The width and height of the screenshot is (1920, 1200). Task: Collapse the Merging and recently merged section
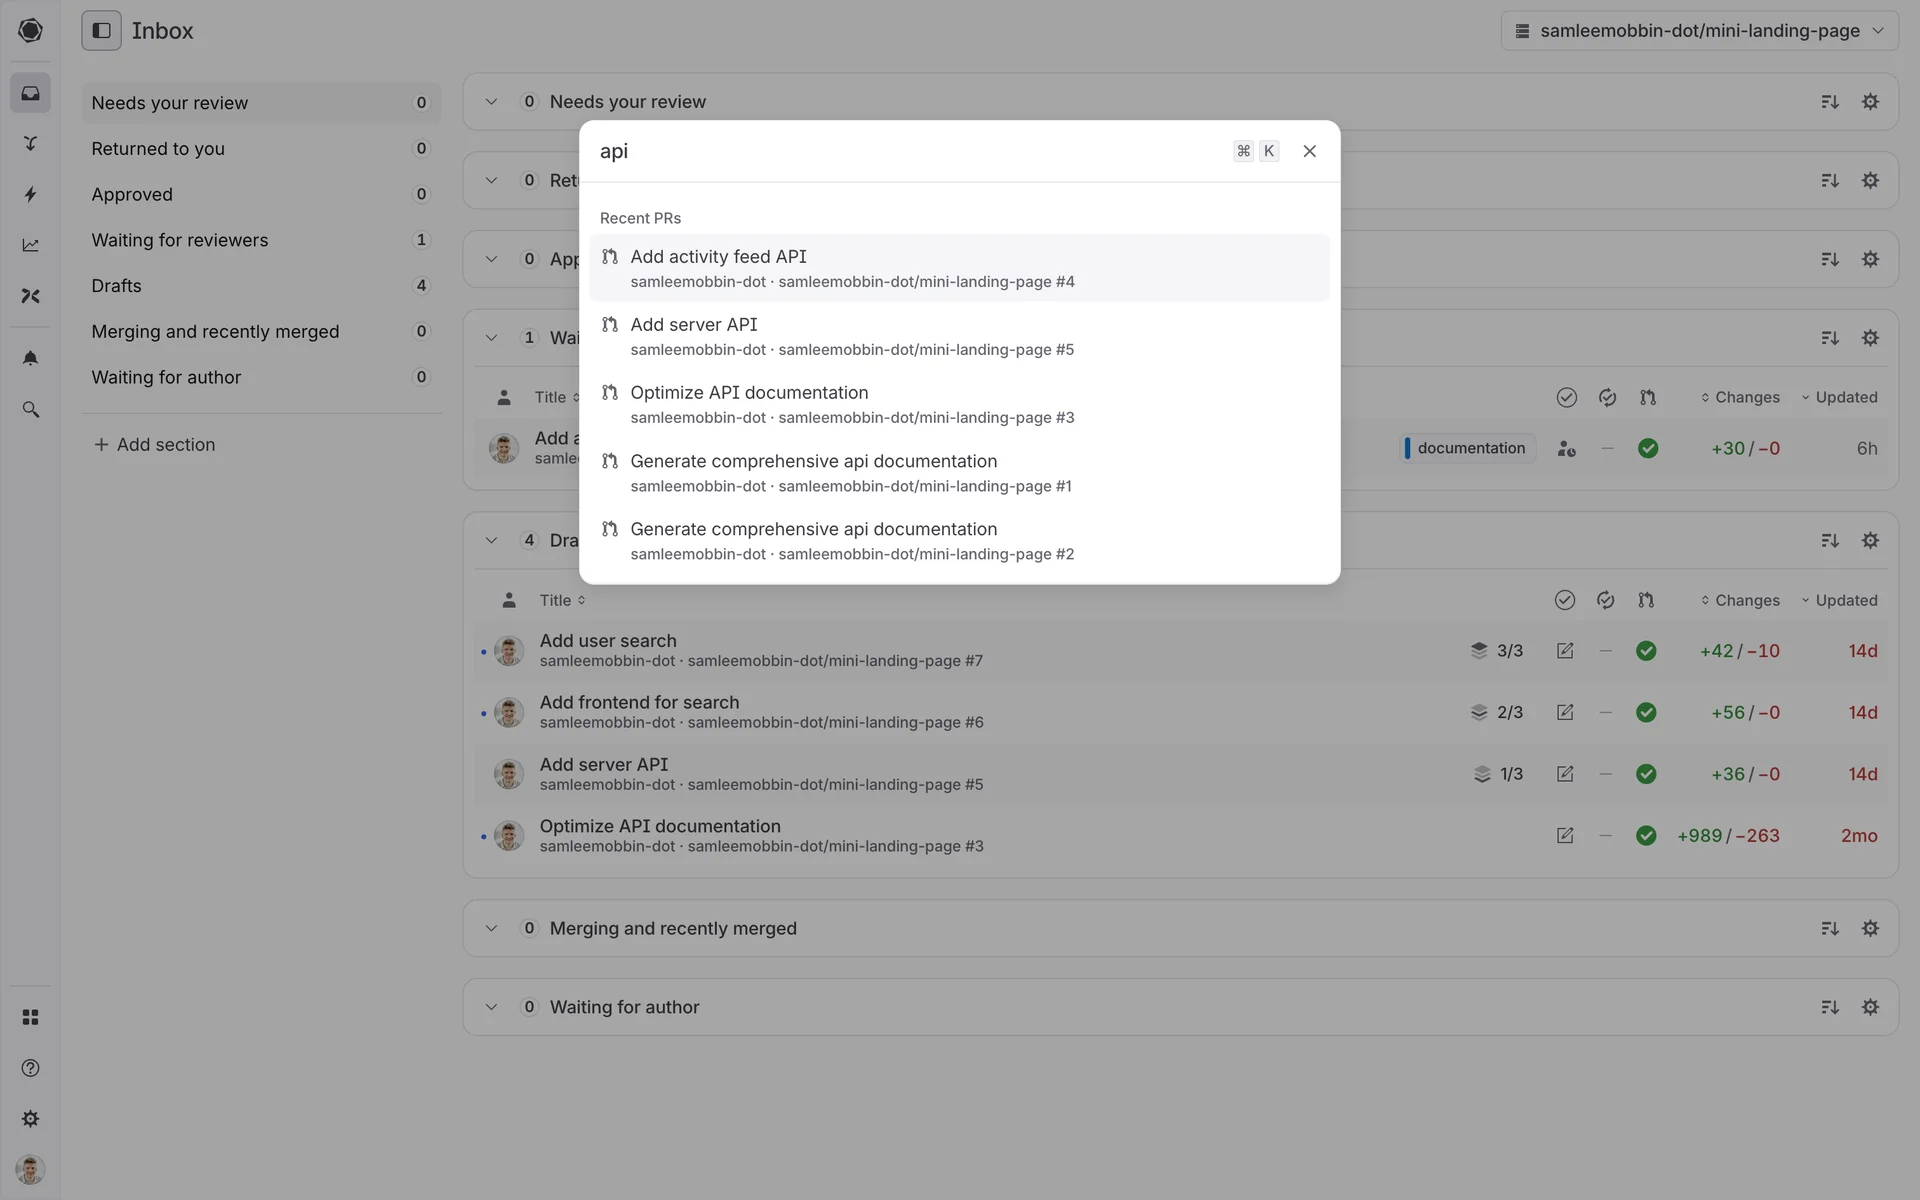point(491,928)
